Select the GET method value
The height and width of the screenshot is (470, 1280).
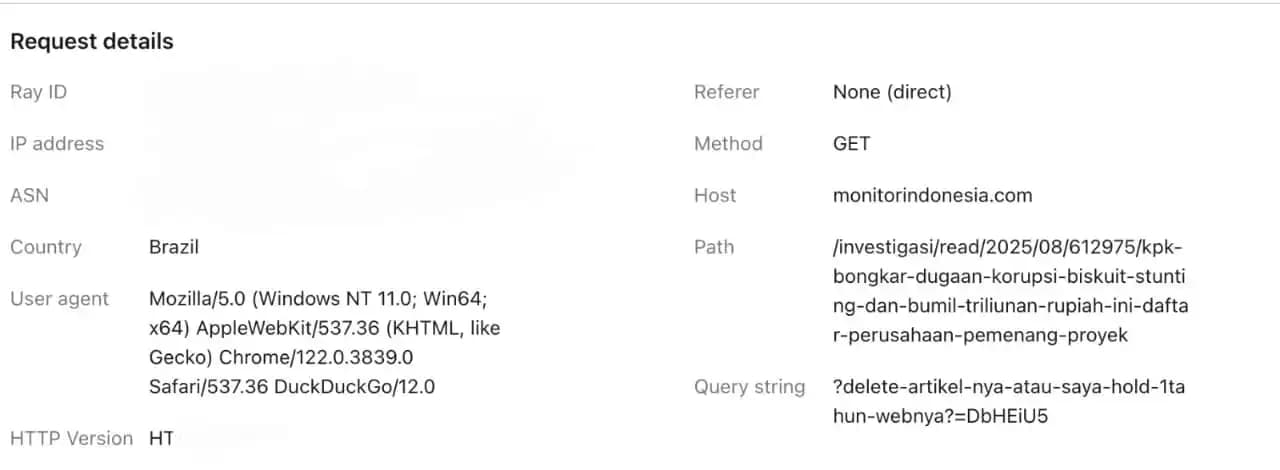point(852,144)
